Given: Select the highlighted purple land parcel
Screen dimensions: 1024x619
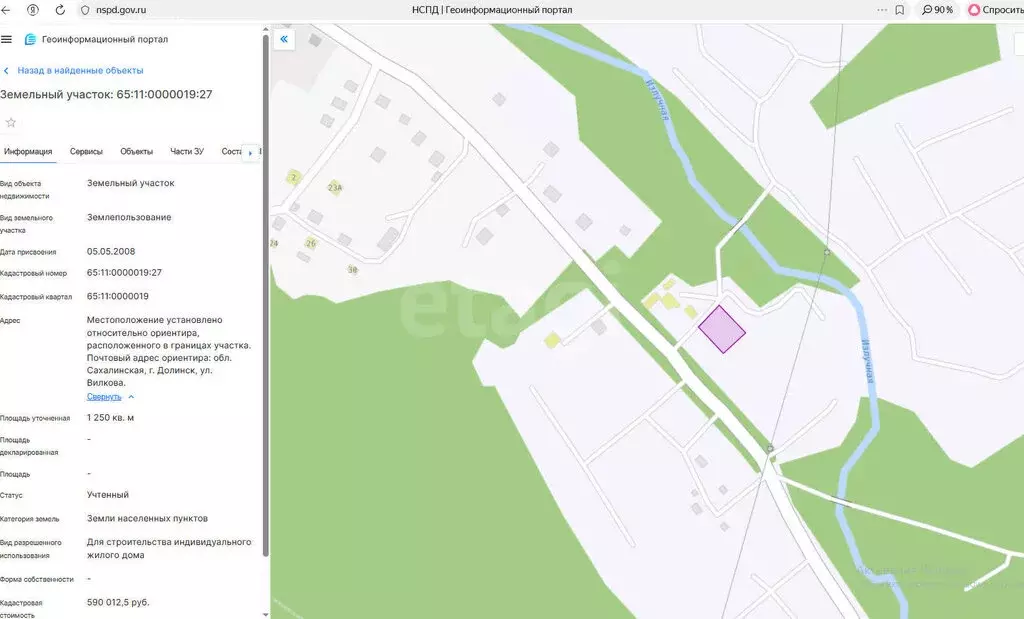Looking at the screenshot, I should pyautogui.click(x=721, y=329).
